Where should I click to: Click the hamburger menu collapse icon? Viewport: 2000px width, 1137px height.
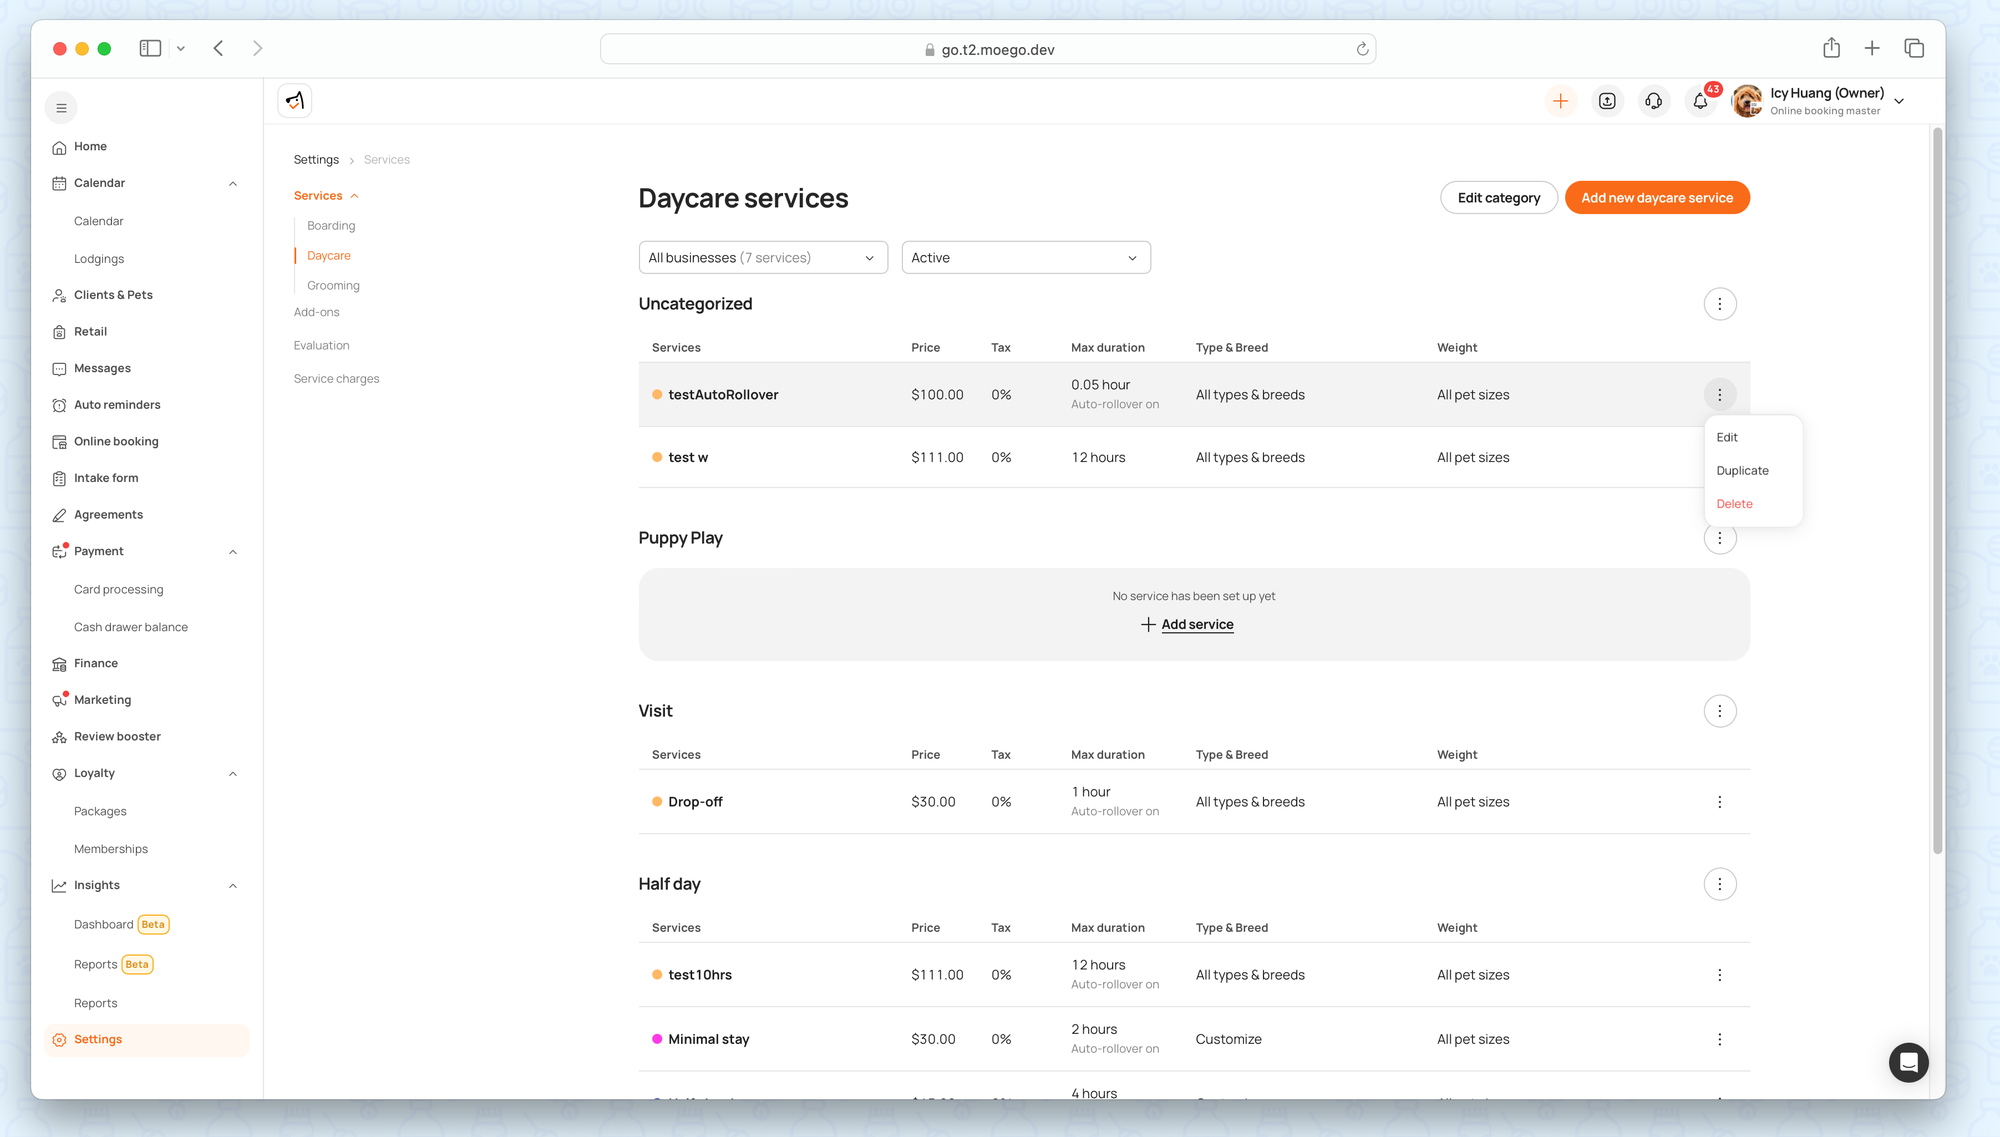coord(61,108)
